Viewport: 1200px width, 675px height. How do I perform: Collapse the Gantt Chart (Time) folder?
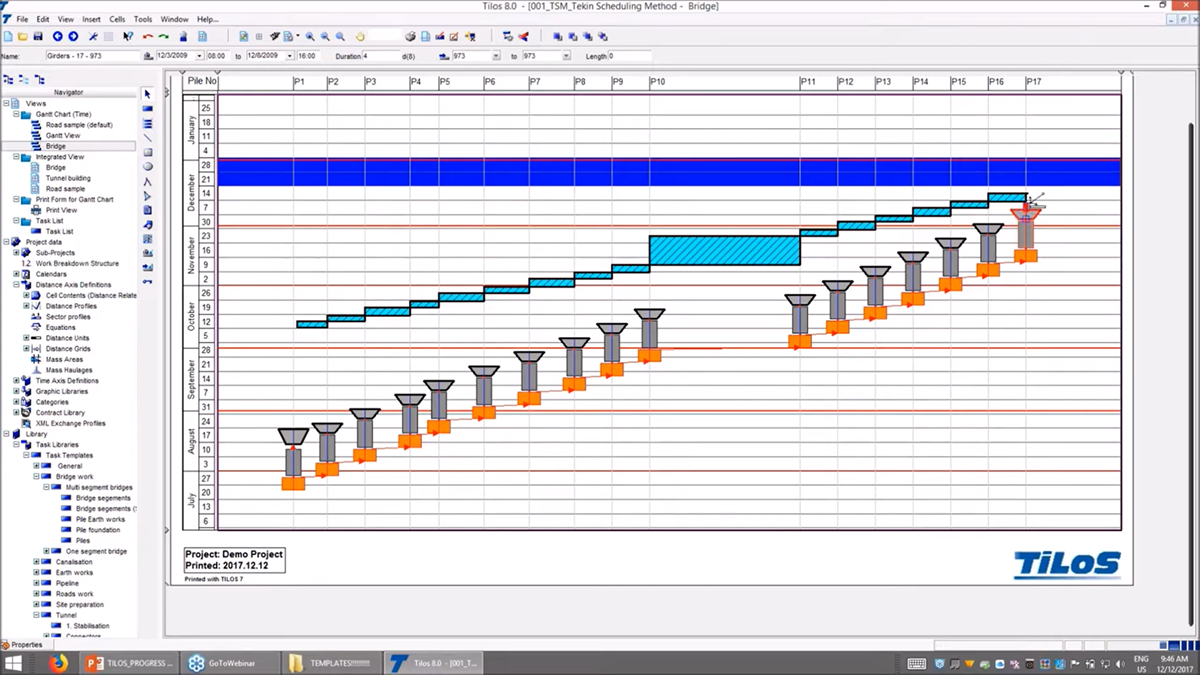[x=15, y=114]
